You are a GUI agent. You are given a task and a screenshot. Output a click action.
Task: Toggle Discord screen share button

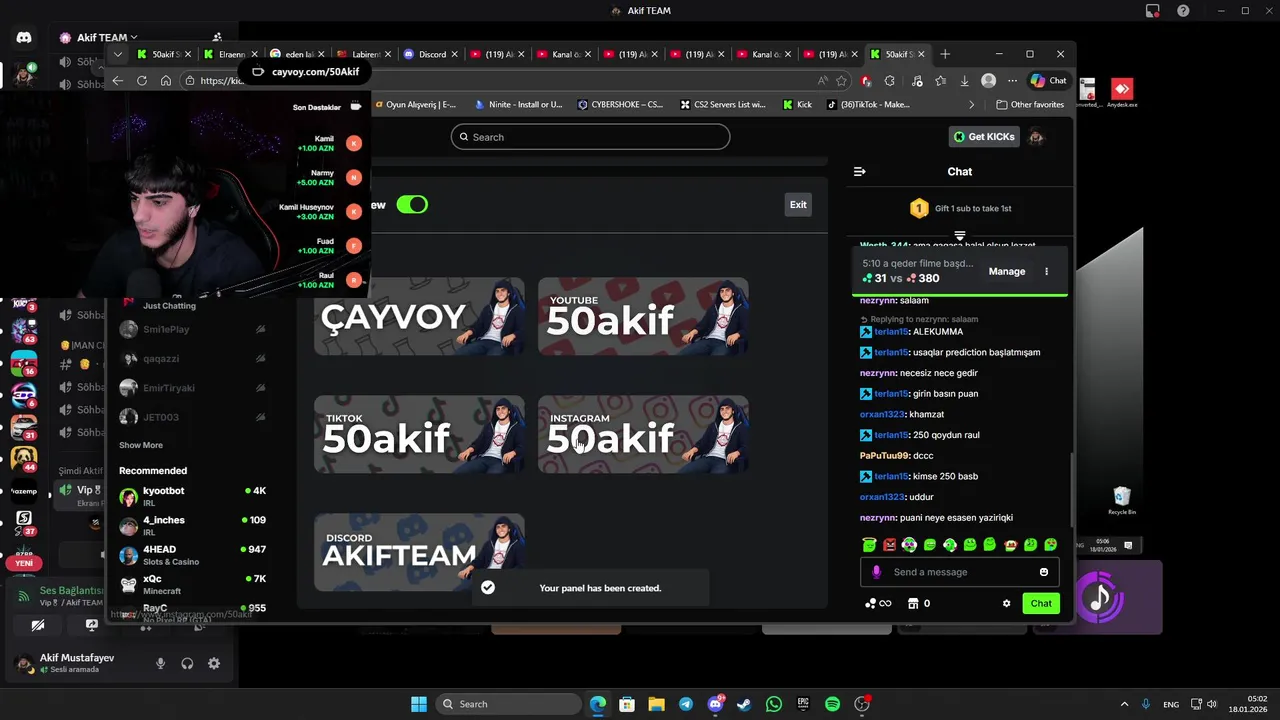pyautogui.click(x=91, y=625)
